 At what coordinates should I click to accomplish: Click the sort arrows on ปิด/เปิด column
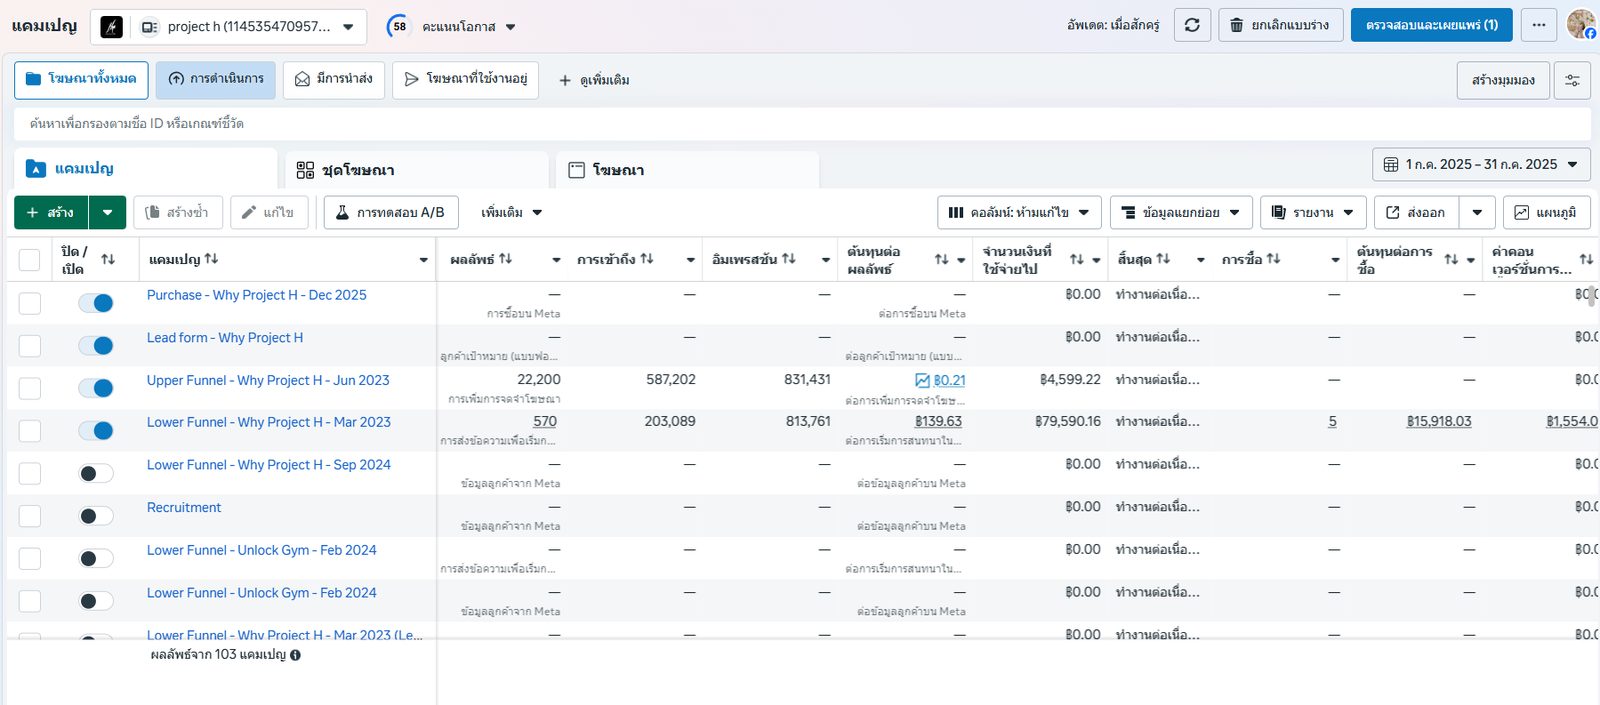(108, 259)
